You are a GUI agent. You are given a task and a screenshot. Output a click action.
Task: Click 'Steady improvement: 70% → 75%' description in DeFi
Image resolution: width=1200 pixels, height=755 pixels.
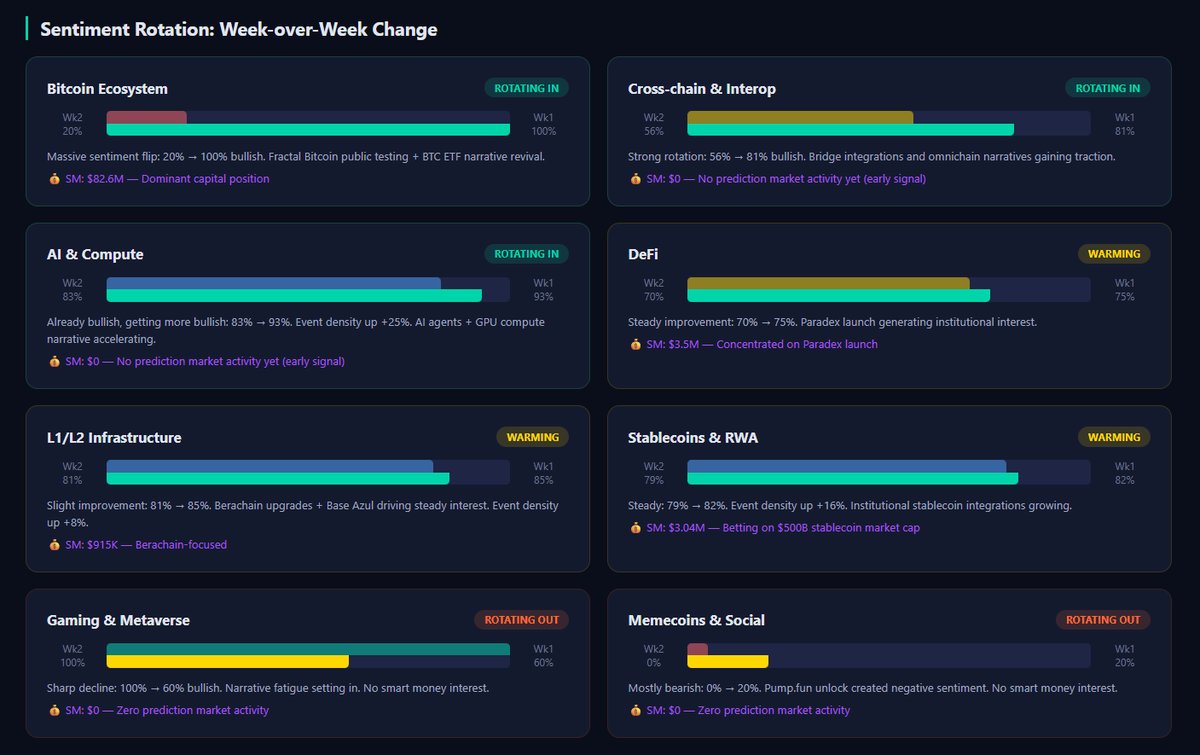coord(832,322)
